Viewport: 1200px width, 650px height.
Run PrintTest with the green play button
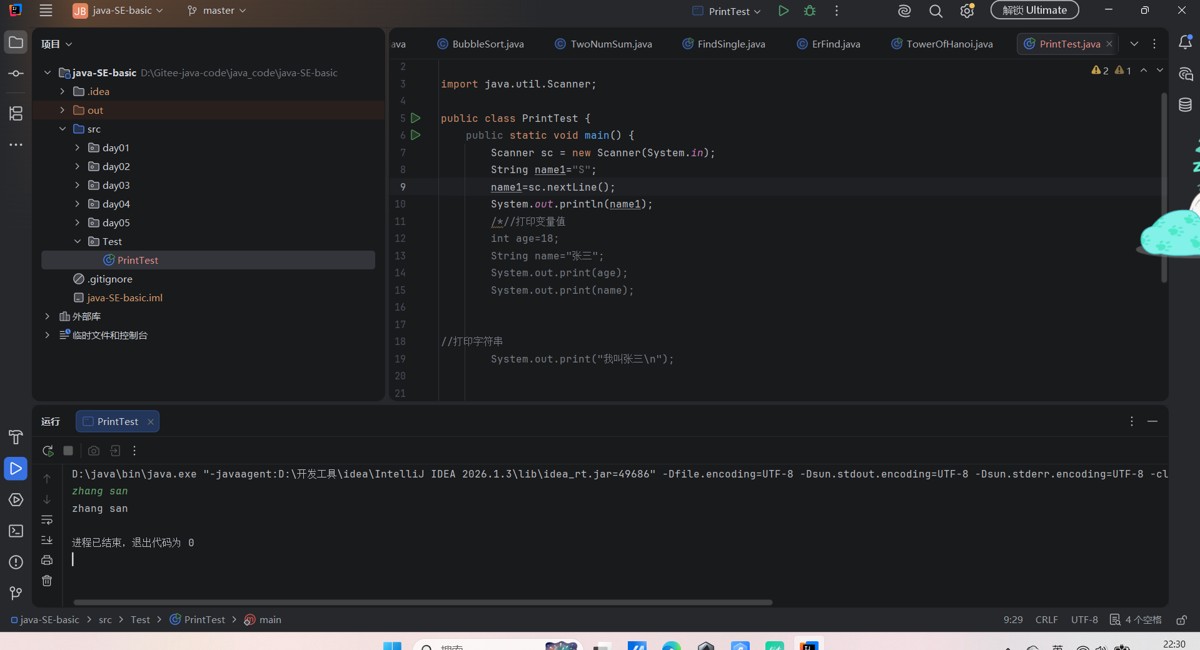pyautogui.click(x=783, y=11)
